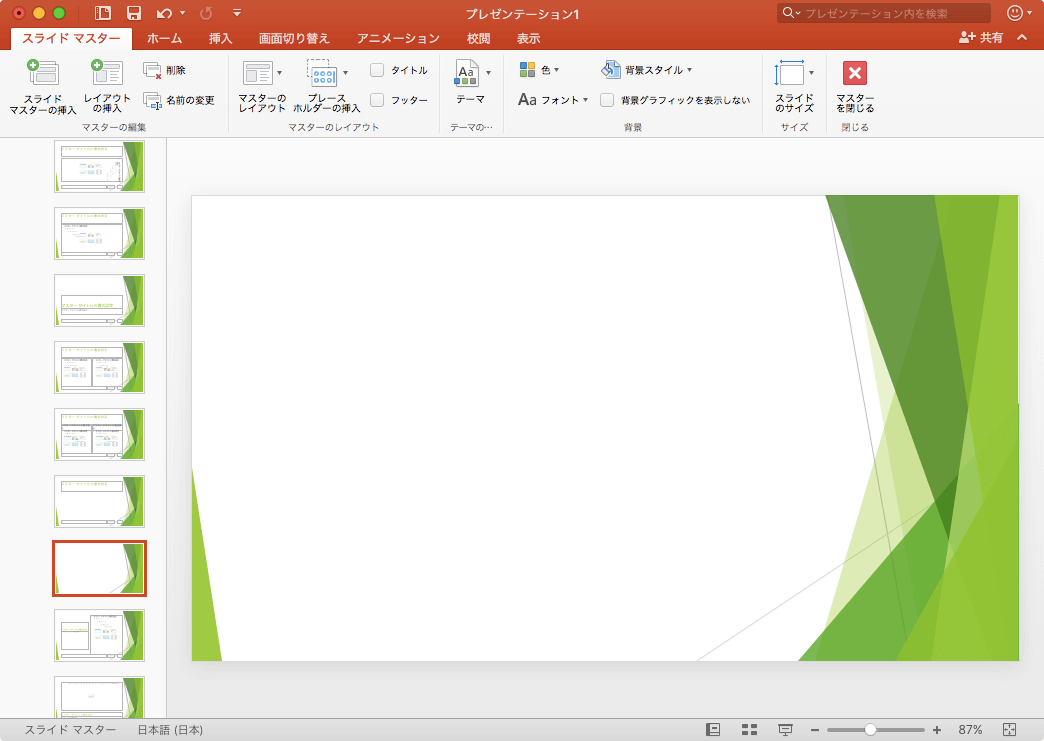Expand Background Styles dropdown arrow
The width and height of the screenshot is (1044, 741).
point(689,69)
